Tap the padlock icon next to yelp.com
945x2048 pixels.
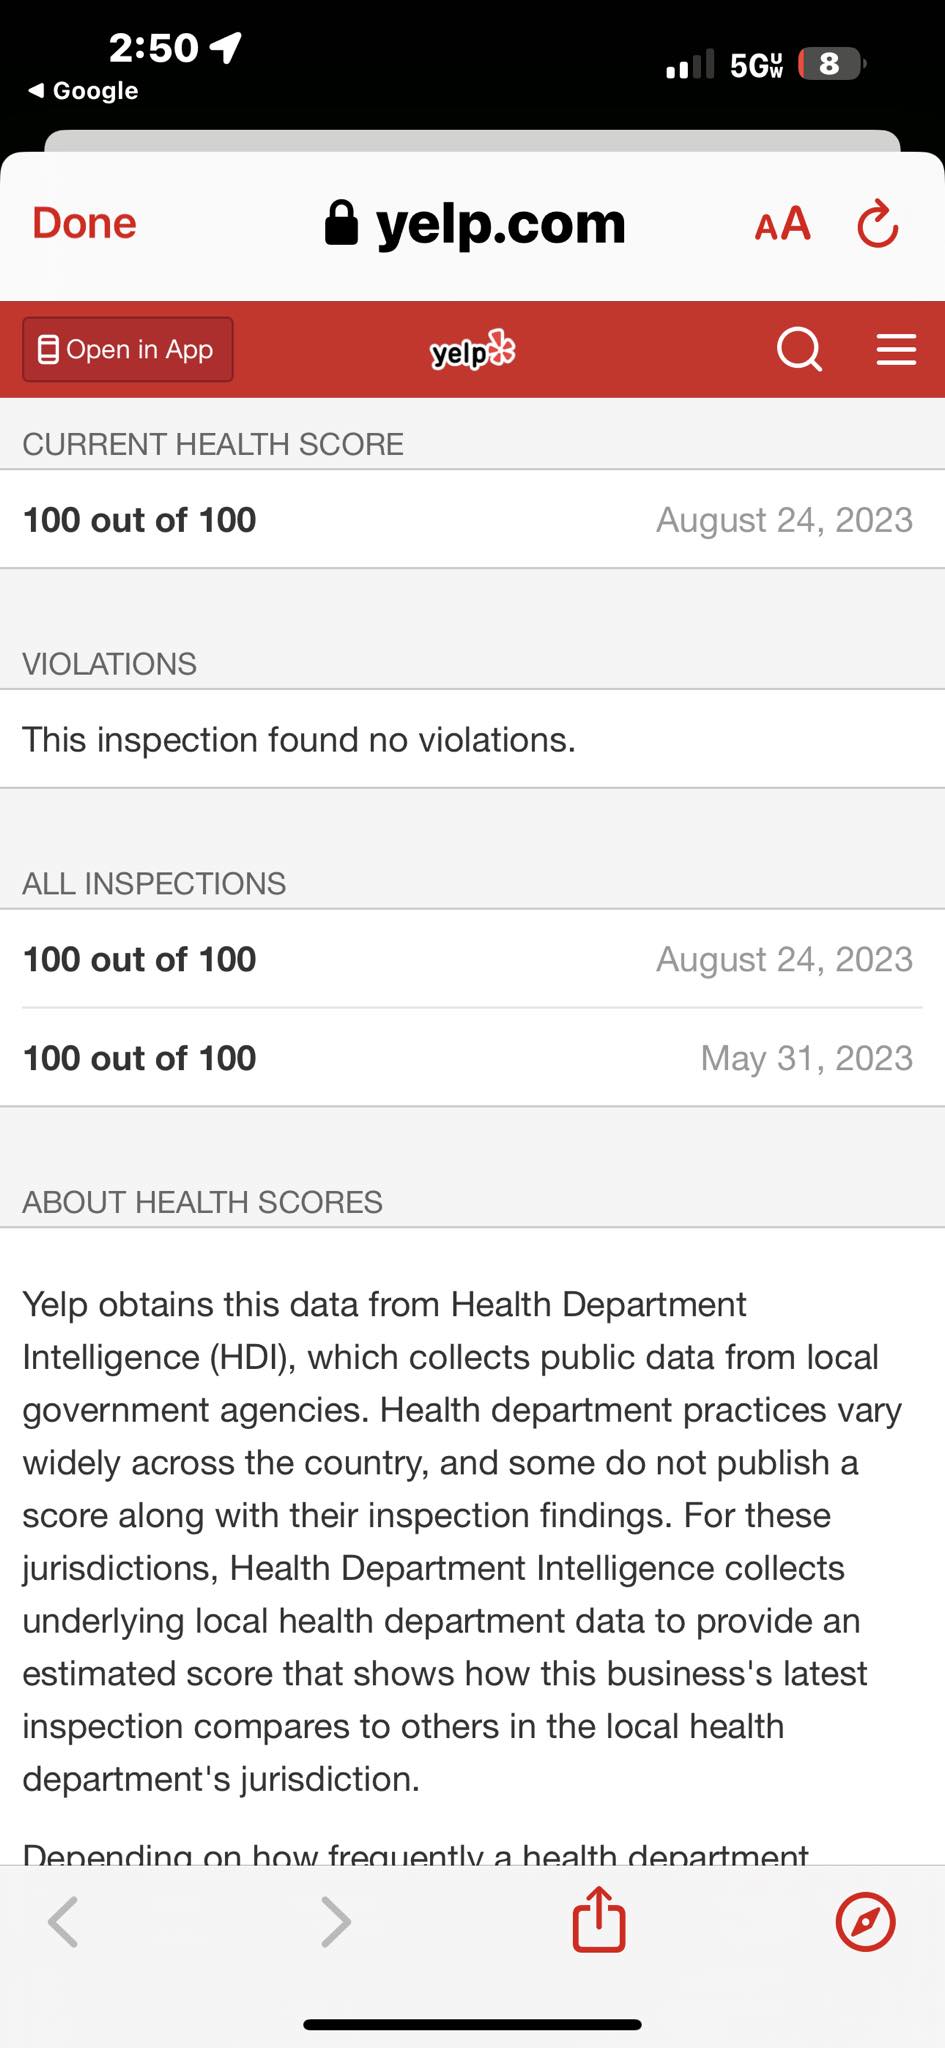click(x=341, y=222)
